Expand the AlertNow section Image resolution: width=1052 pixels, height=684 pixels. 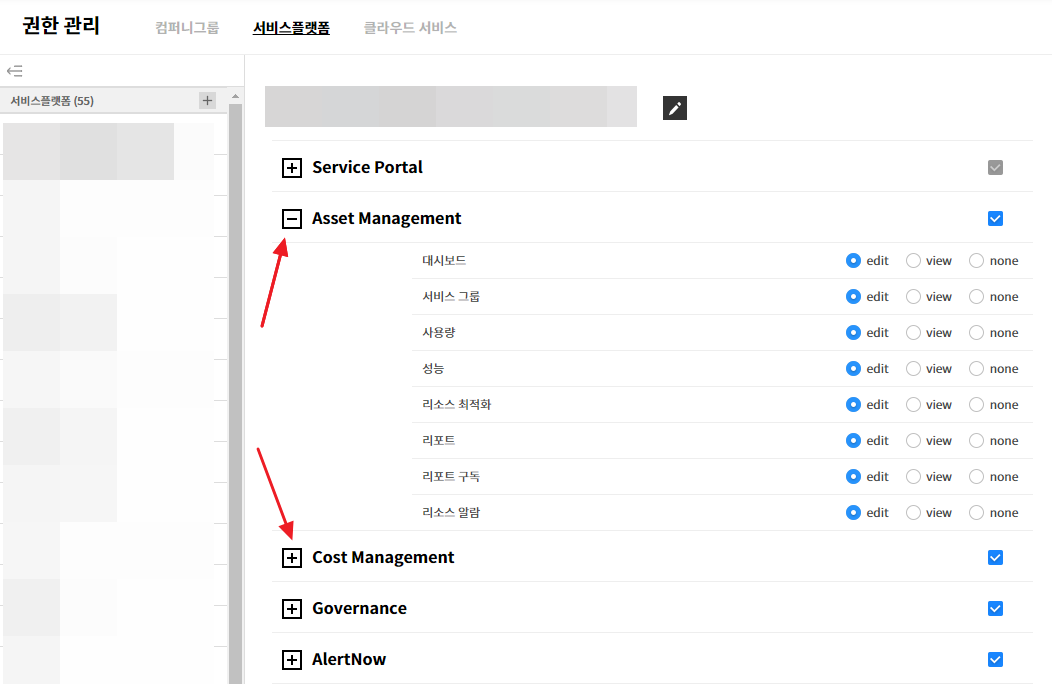click(292, 660)
